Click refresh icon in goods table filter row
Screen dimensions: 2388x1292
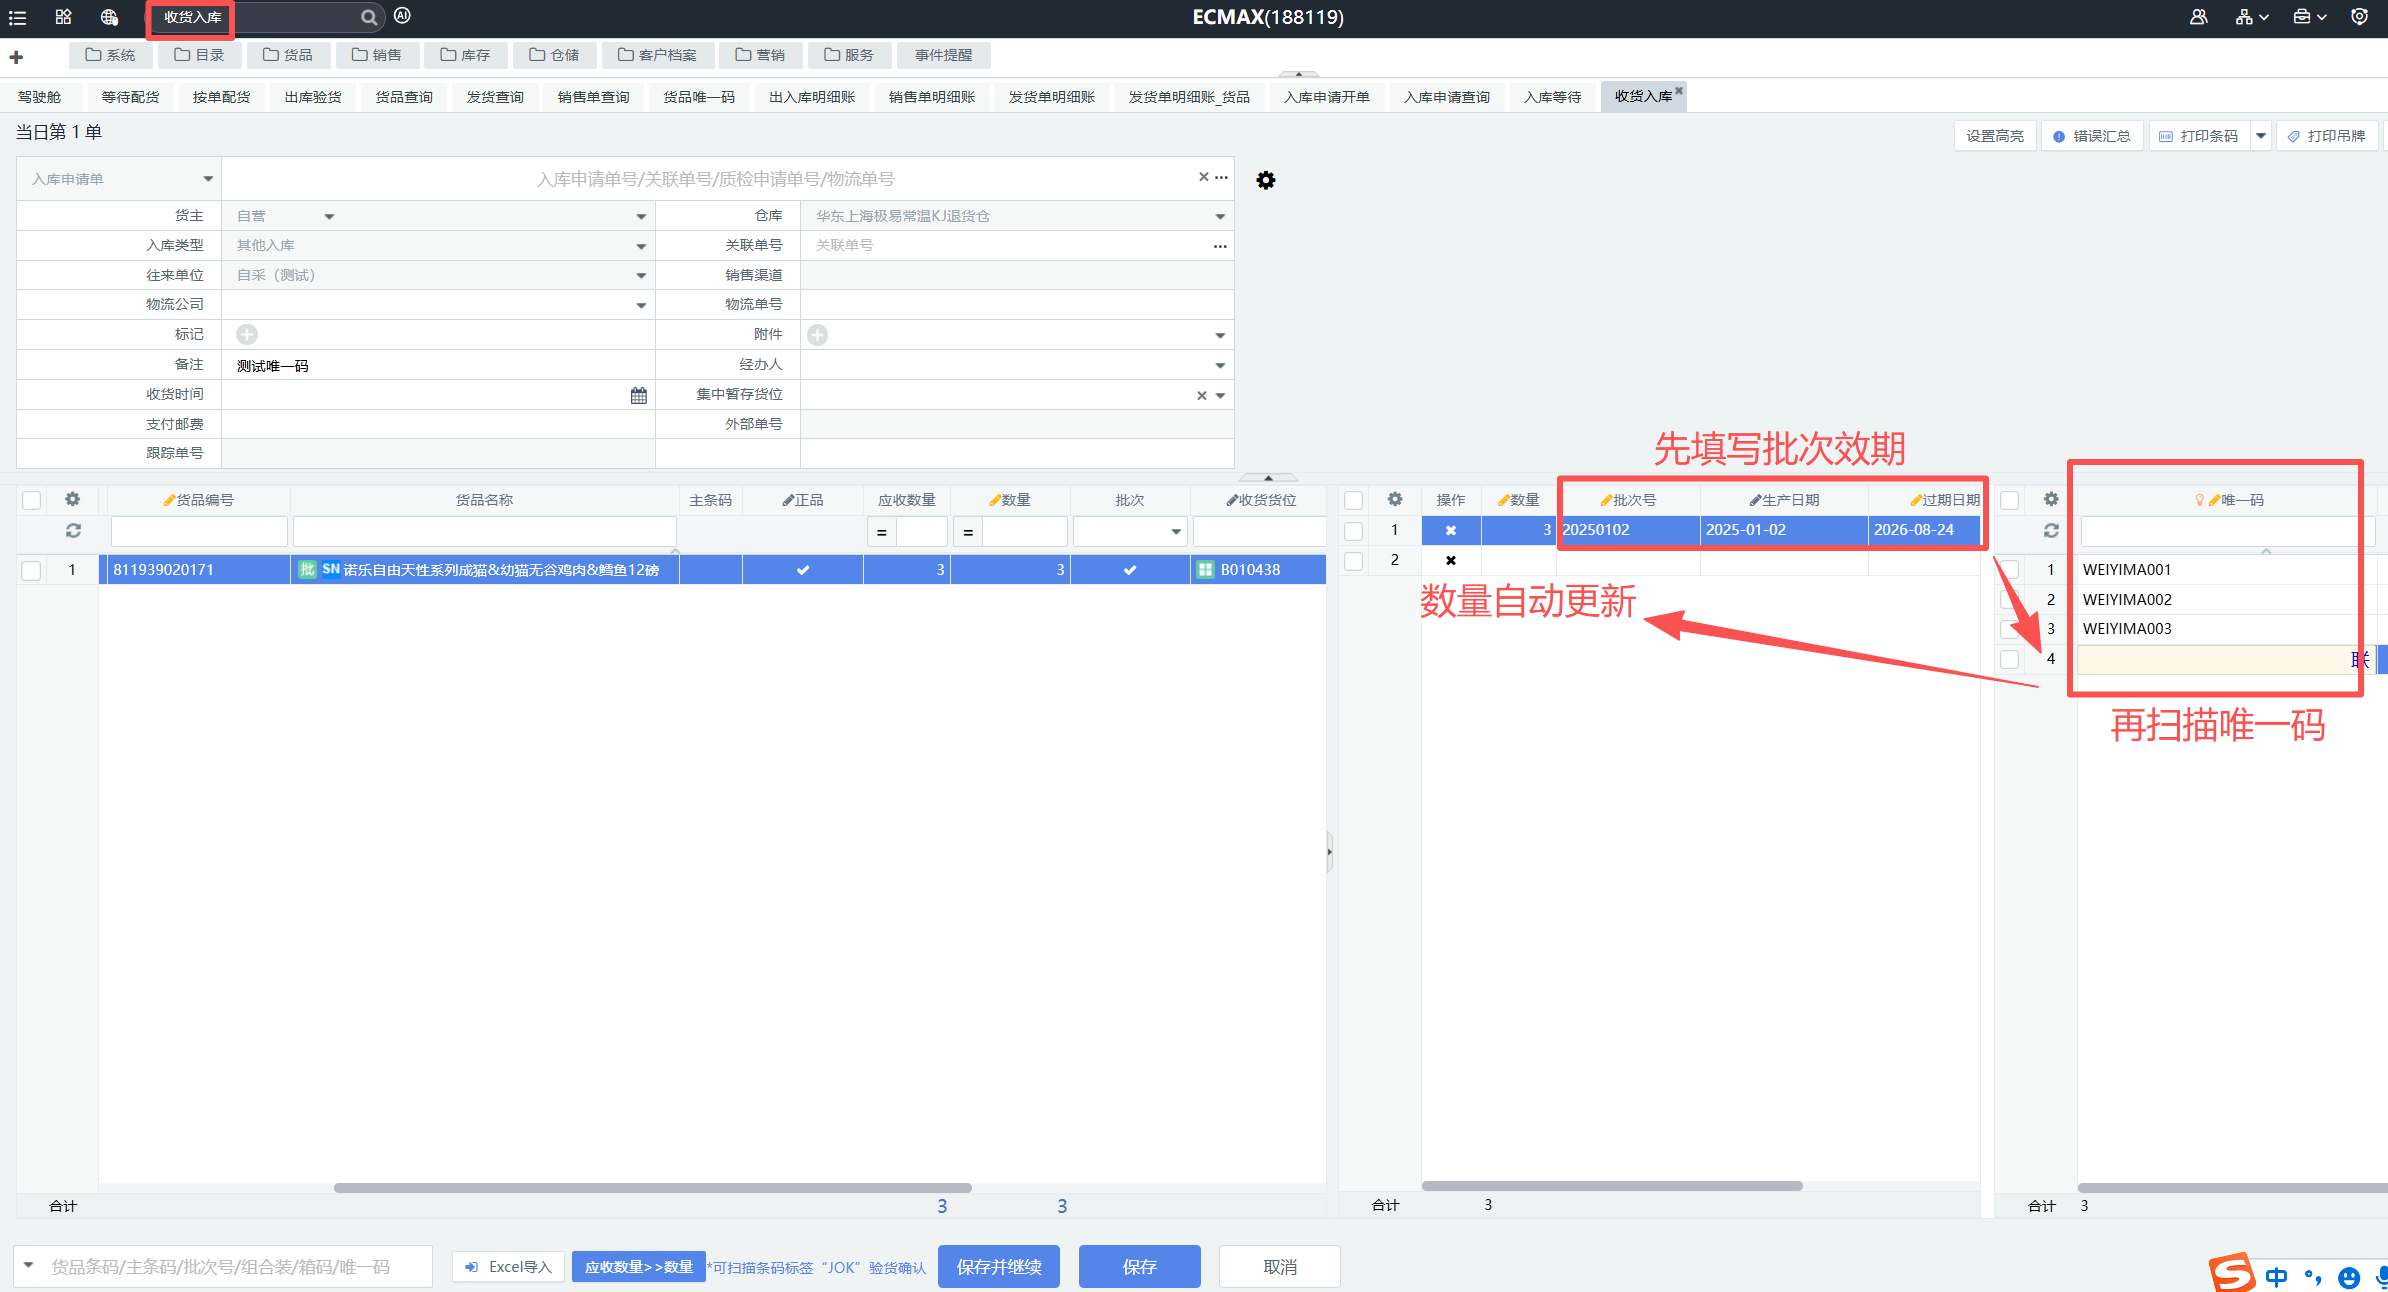point(73,531)
